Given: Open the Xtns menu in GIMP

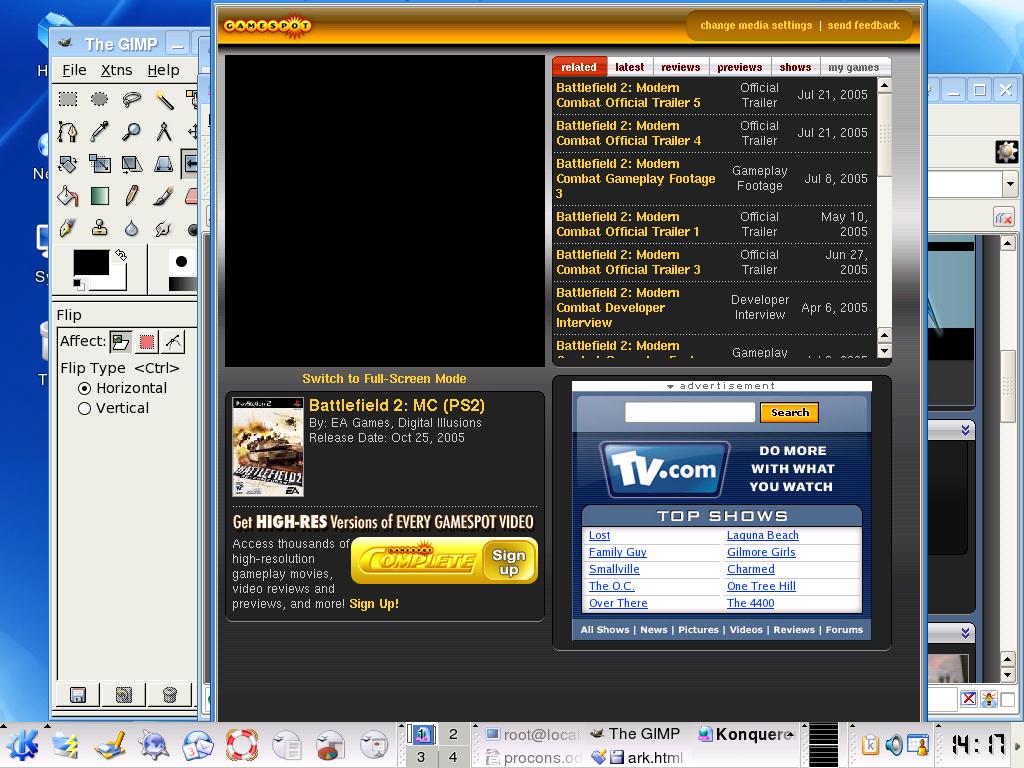Looking at the screenshot, I should pyautogui.click(x=116, y=70).
